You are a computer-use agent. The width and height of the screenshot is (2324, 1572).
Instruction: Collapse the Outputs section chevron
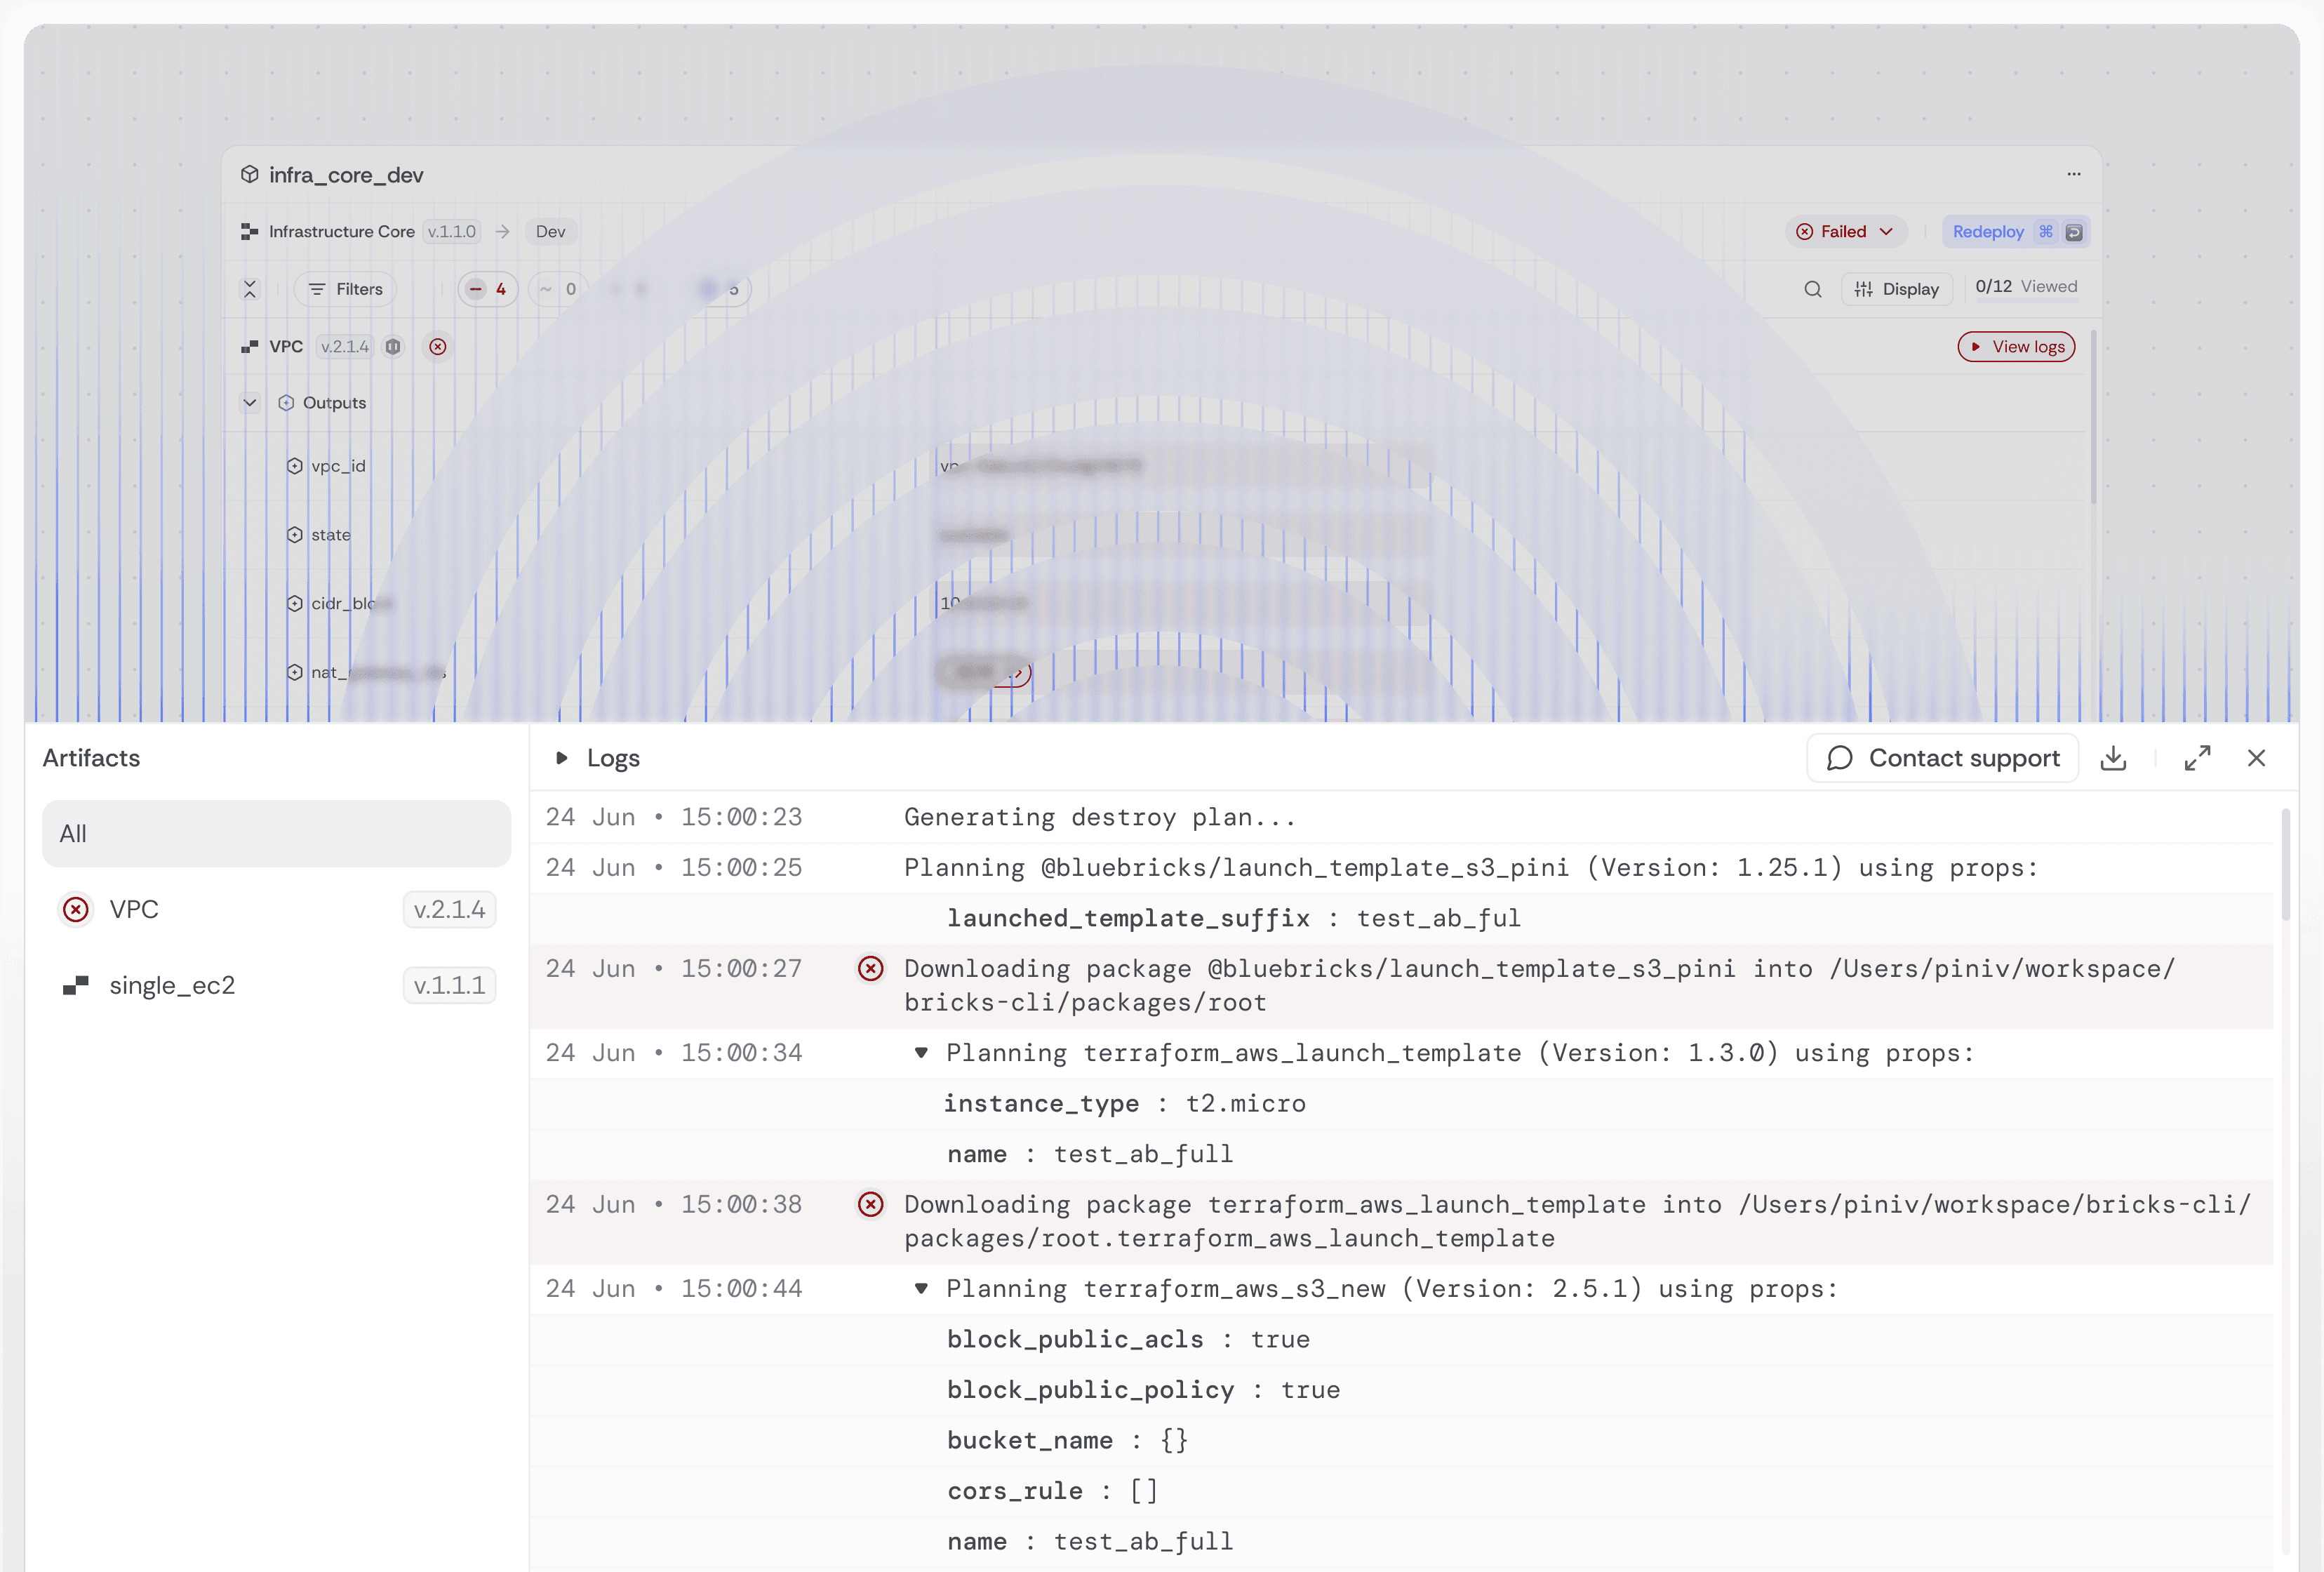click(250, 402)
